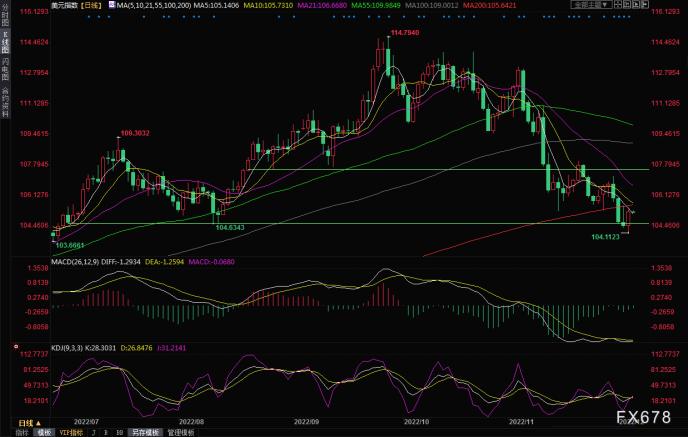Screen dimensions: 688x437
Task: Click the 109.3032 peak price label
Action: tap(135, 133)
